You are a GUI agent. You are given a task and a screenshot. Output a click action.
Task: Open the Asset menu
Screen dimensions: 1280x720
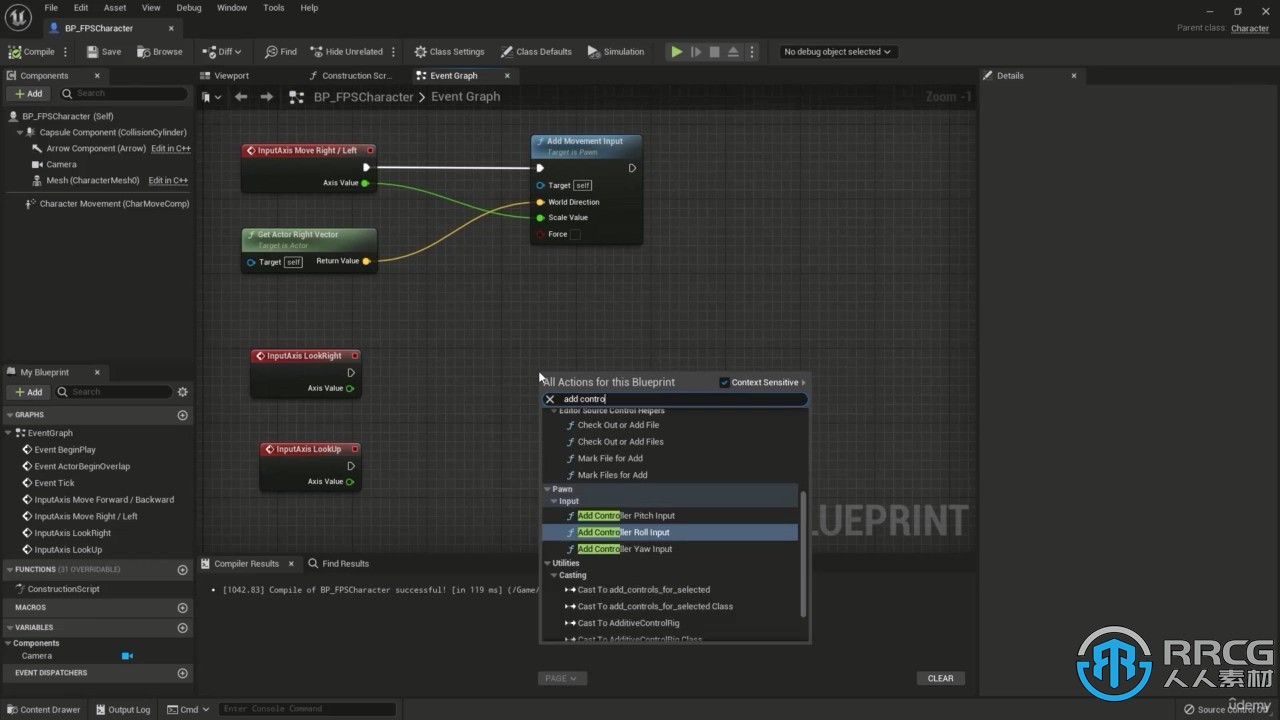[115, 8]
